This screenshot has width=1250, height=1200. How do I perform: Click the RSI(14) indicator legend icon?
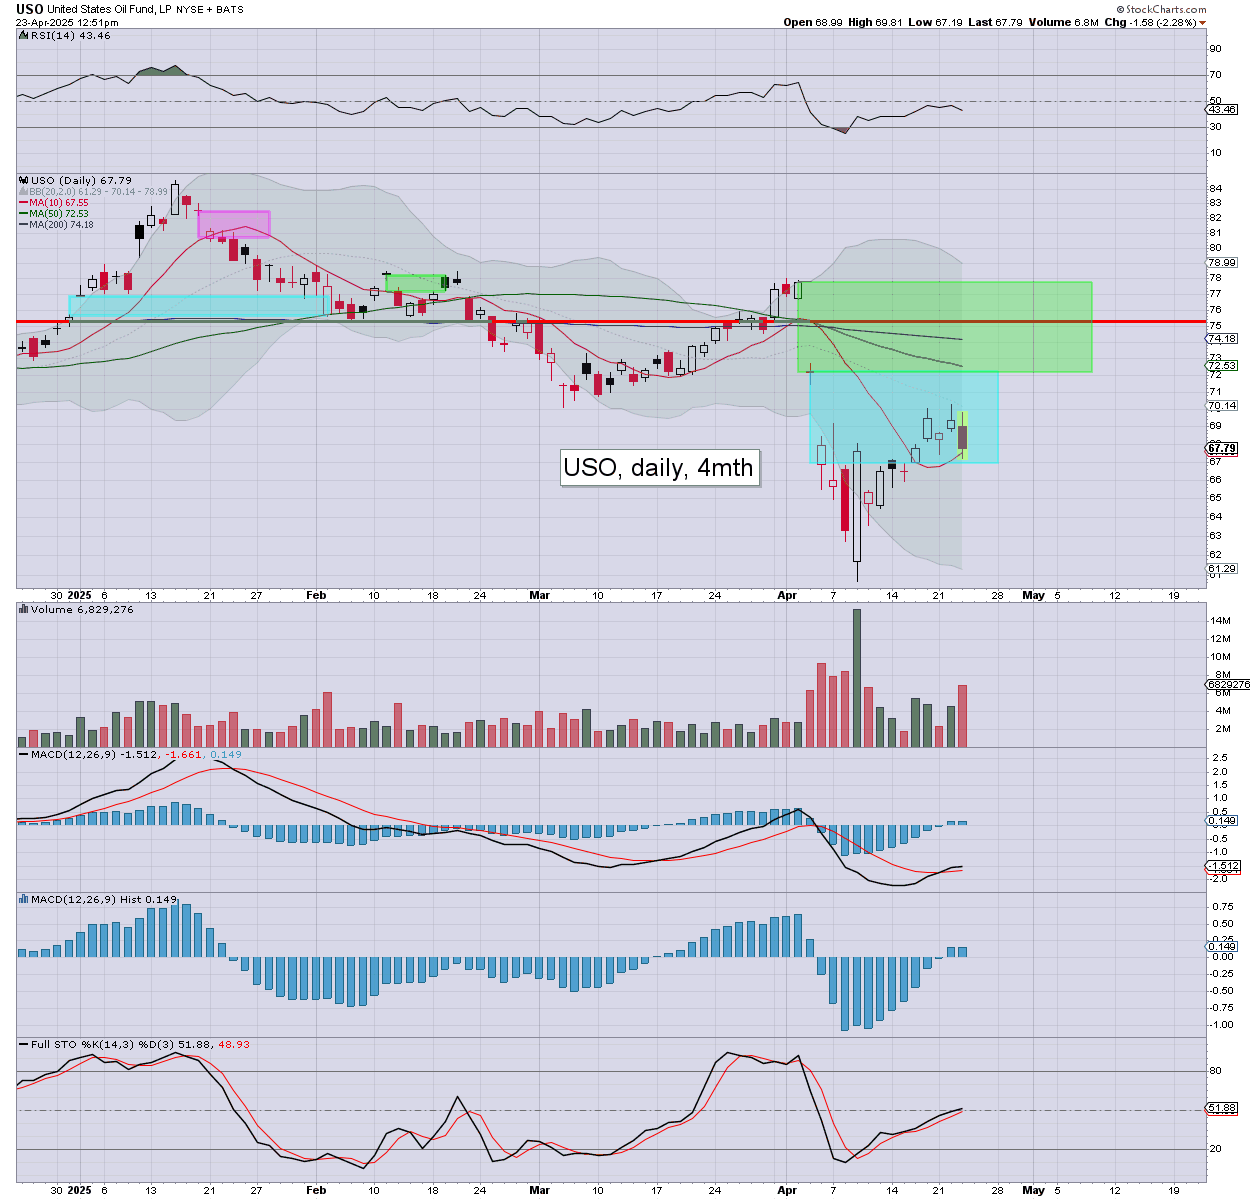tap(23, 36)
